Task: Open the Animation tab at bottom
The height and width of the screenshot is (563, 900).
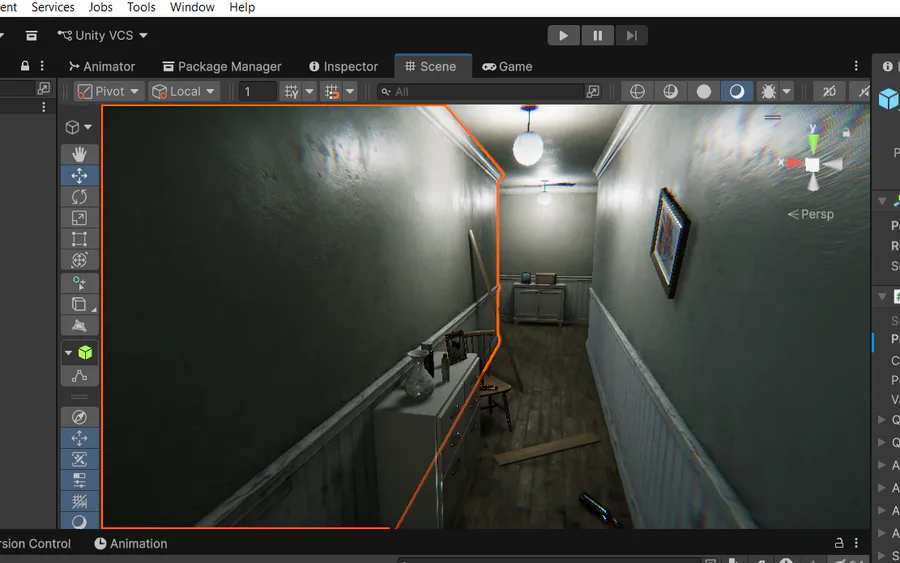Action: (x=131, y=543)
